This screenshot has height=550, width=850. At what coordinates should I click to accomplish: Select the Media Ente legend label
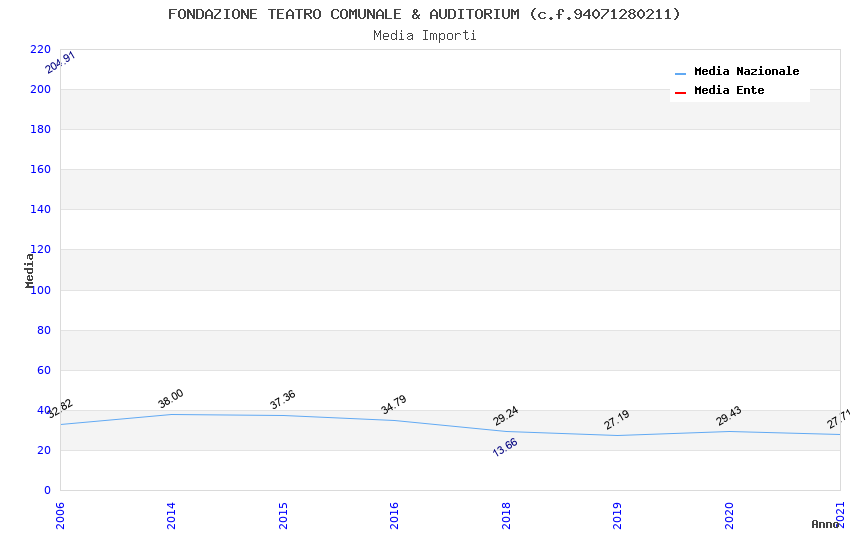(x=729, y=91)
